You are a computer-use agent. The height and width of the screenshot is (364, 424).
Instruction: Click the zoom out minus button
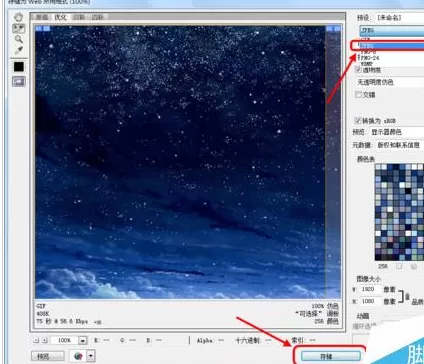click(36, 340)
